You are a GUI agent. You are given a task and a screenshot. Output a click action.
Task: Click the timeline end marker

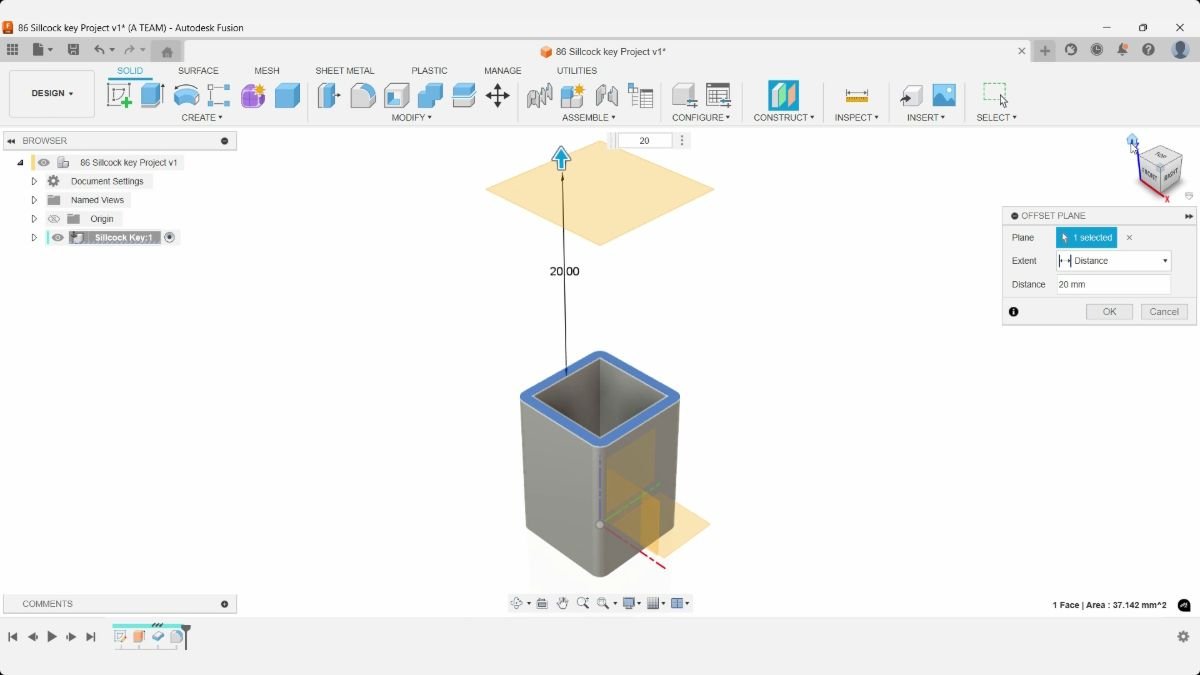pos(186,636)
